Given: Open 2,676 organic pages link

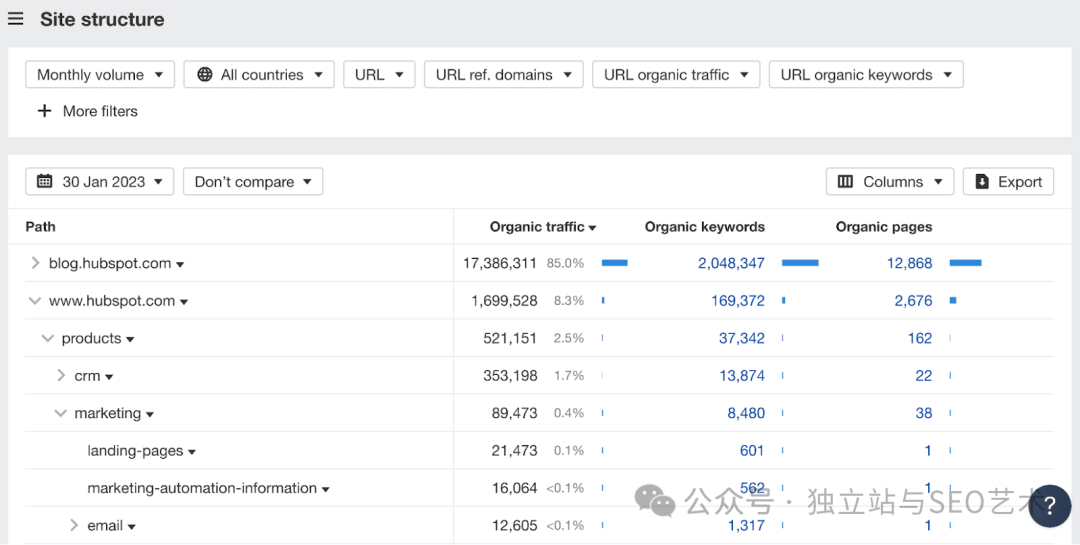Looking at the screenshot, I should 913,300.
